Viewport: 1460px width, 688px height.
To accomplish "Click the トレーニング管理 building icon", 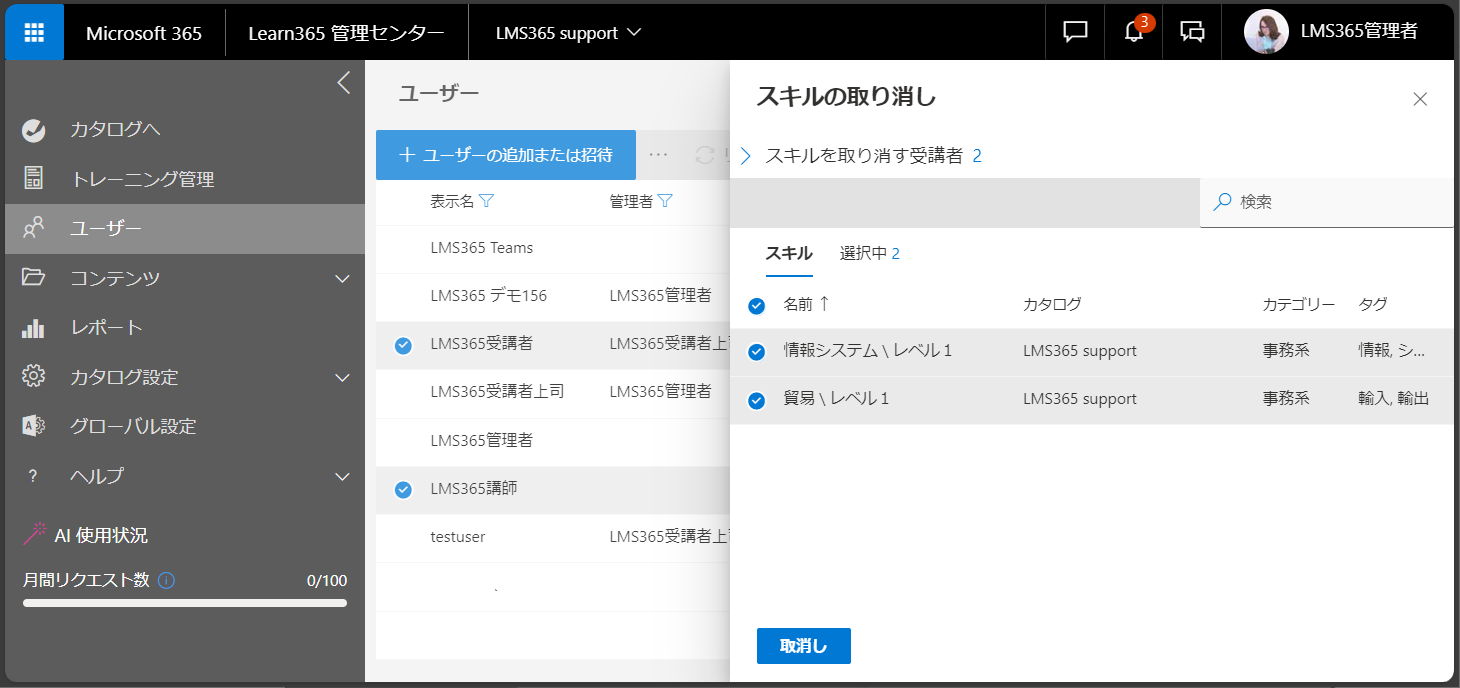I will [33, 179].
